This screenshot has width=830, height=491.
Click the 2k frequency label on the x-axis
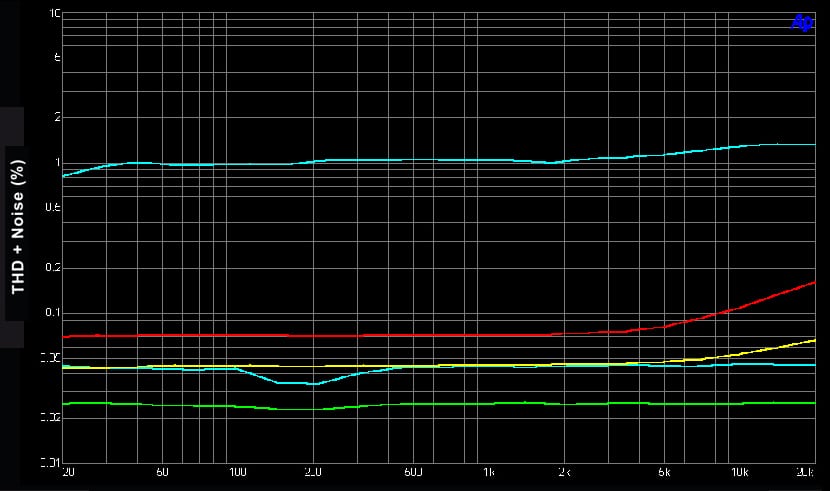(x=564, y=471)
